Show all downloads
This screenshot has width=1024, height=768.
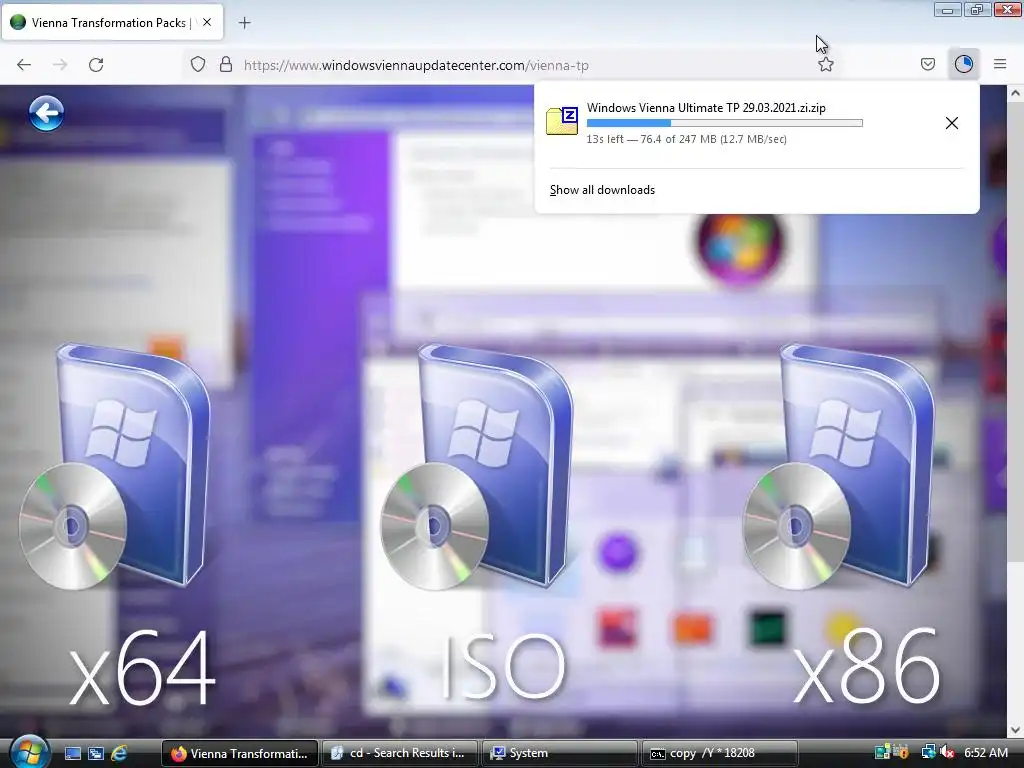coord(602,190)
